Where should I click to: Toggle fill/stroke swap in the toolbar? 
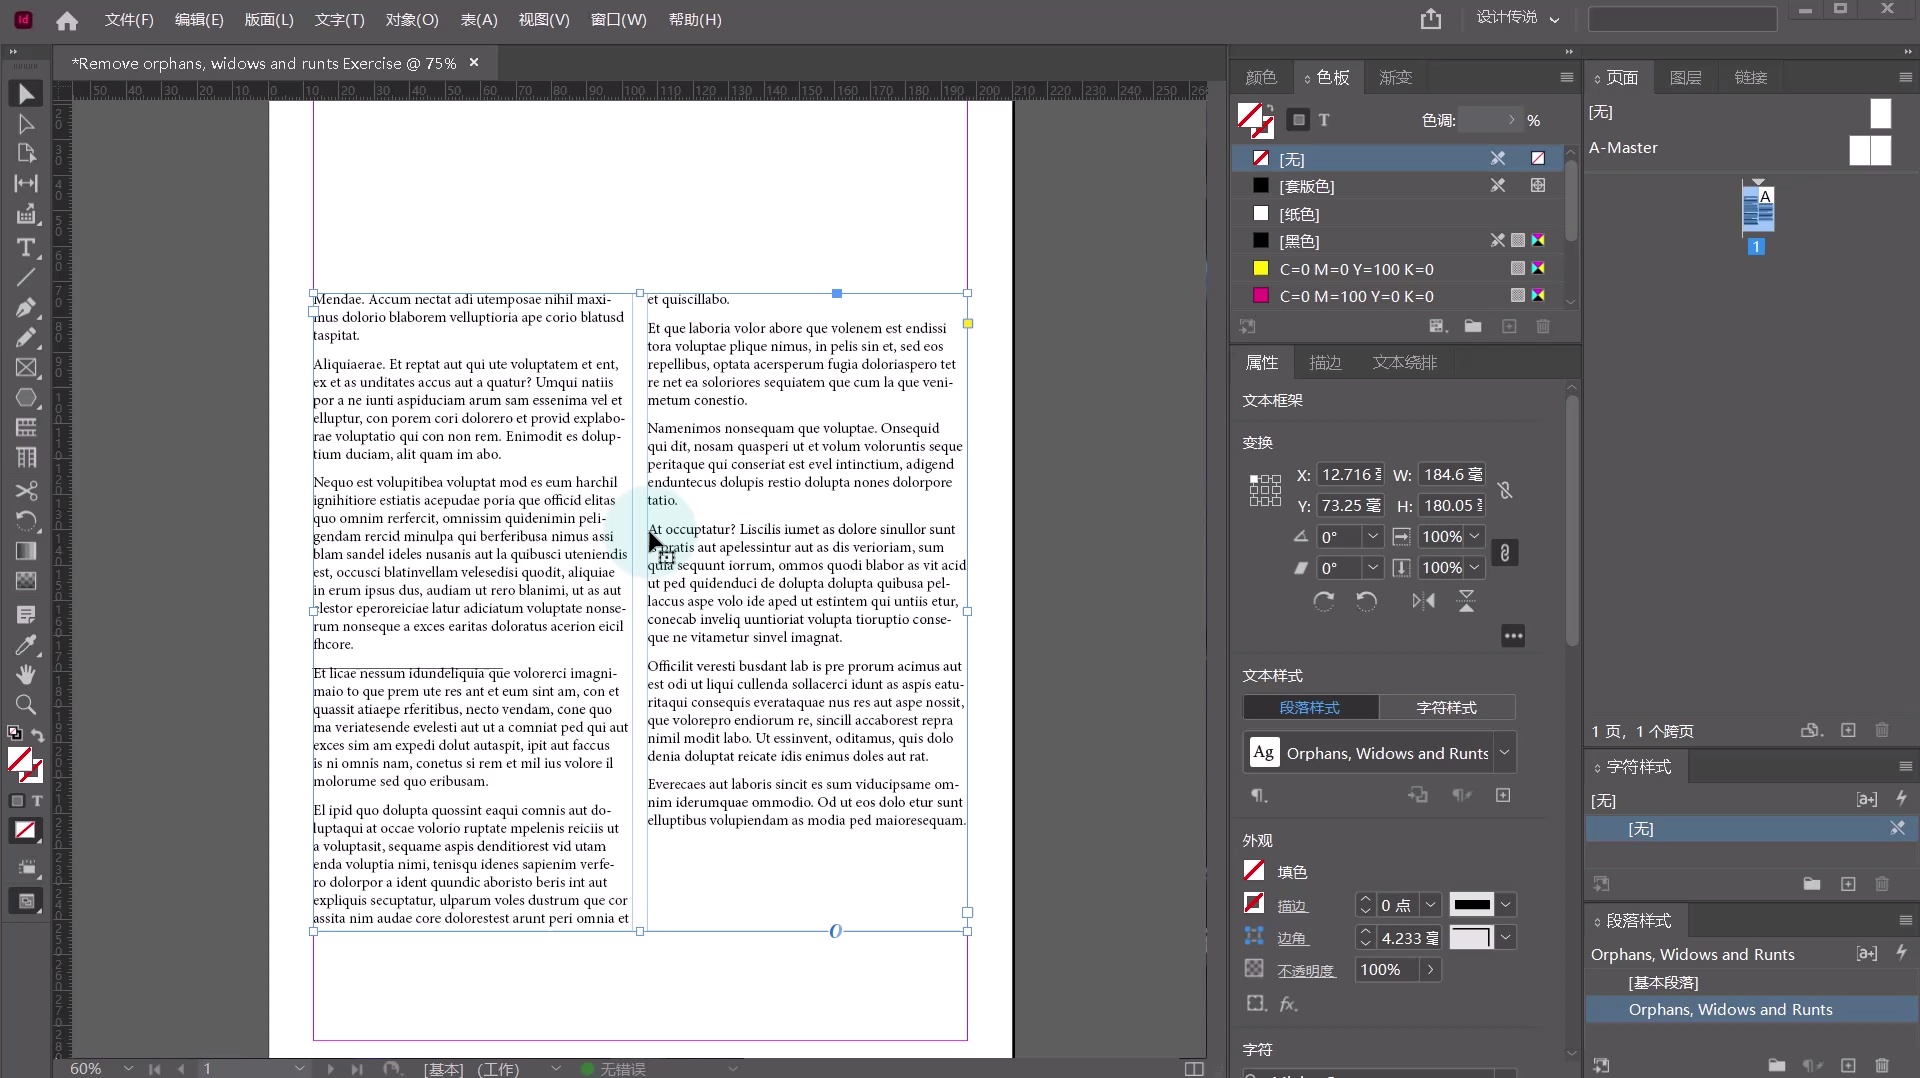[x=37, y=735]
